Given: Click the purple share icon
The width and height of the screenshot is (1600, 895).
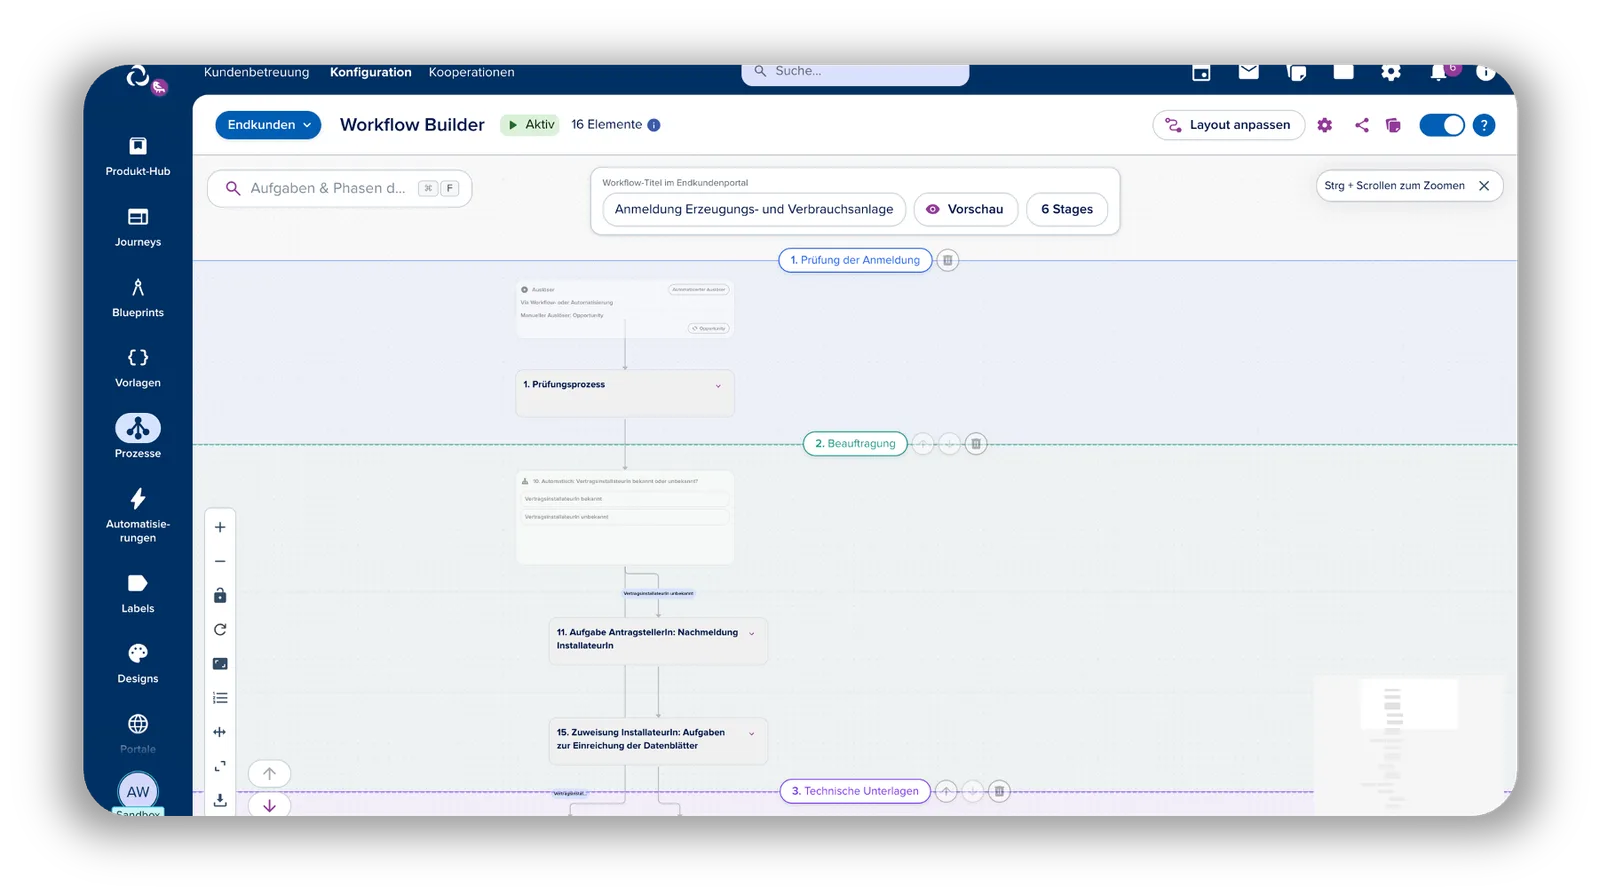Looking at the screenshot, I should (x=1361, y=125).
